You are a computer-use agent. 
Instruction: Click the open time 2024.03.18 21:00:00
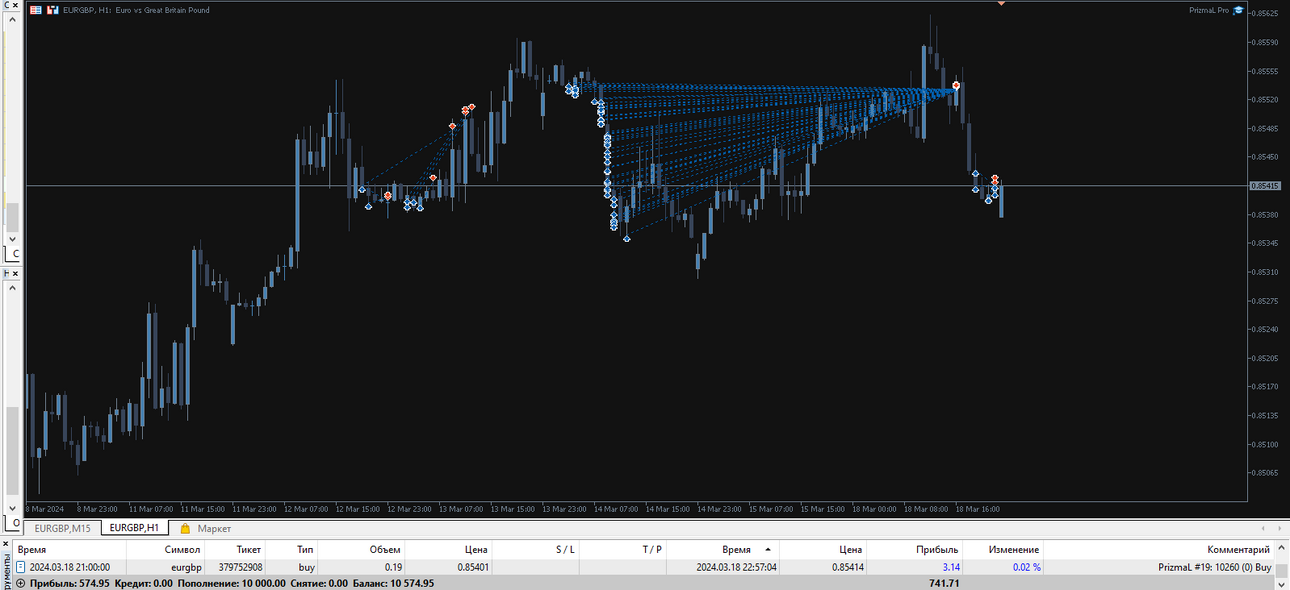tap(69, 567)
